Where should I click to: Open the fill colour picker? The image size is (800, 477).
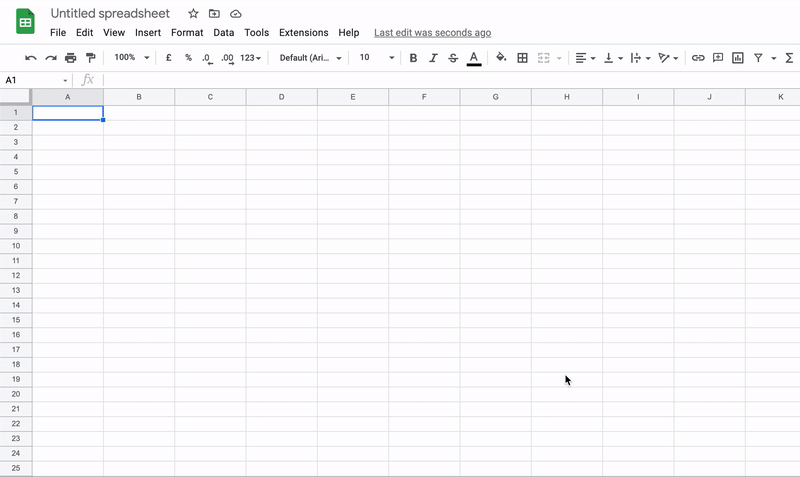[501, 58]
